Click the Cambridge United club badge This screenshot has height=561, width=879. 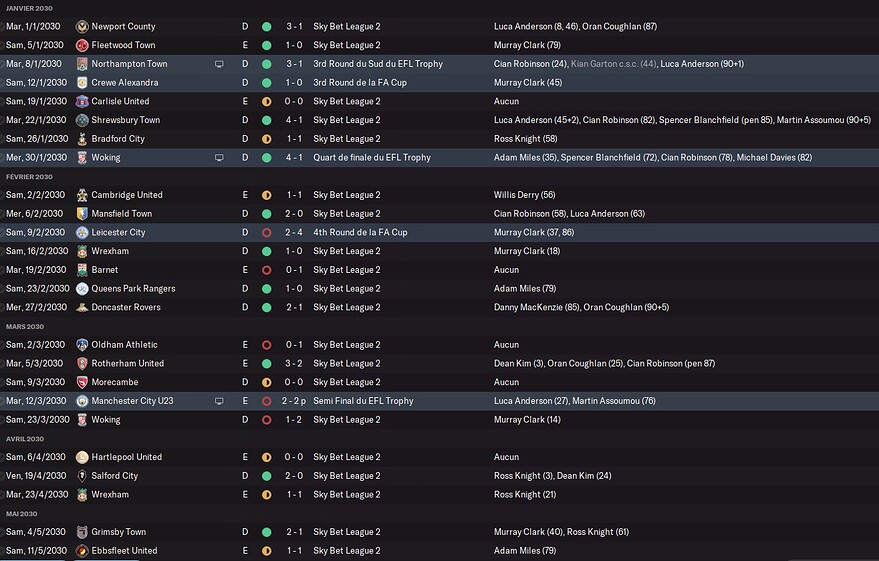point(82,195)
